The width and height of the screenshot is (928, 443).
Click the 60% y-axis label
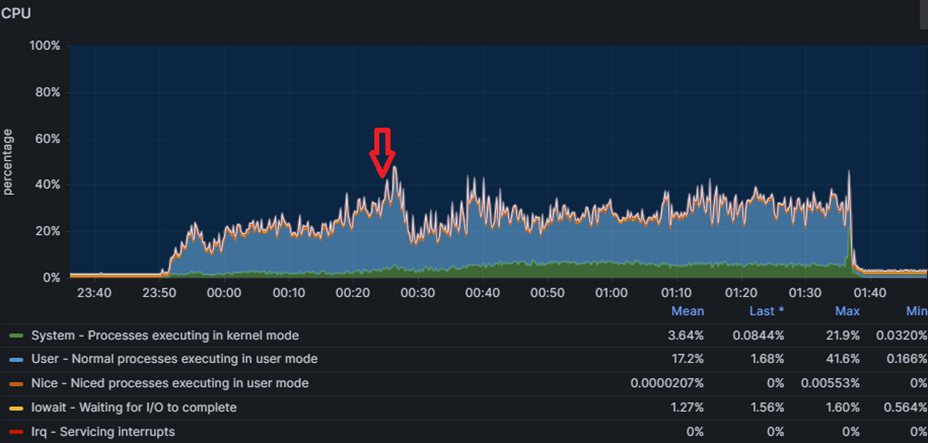point(47,139)
